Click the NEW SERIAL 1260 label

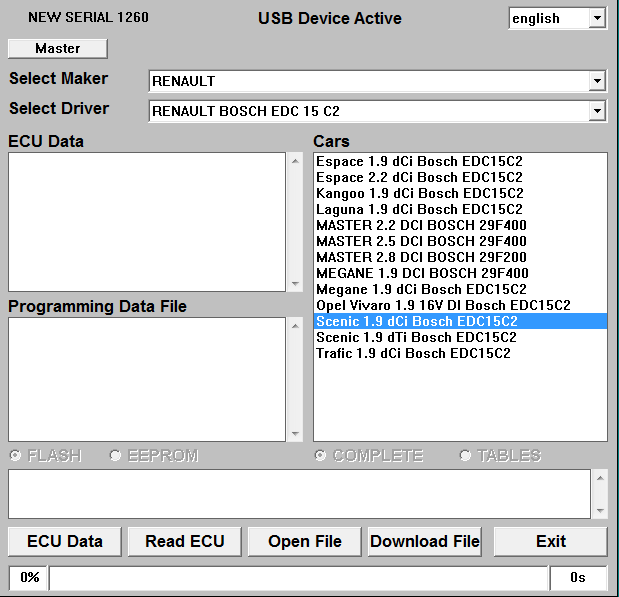88,17
